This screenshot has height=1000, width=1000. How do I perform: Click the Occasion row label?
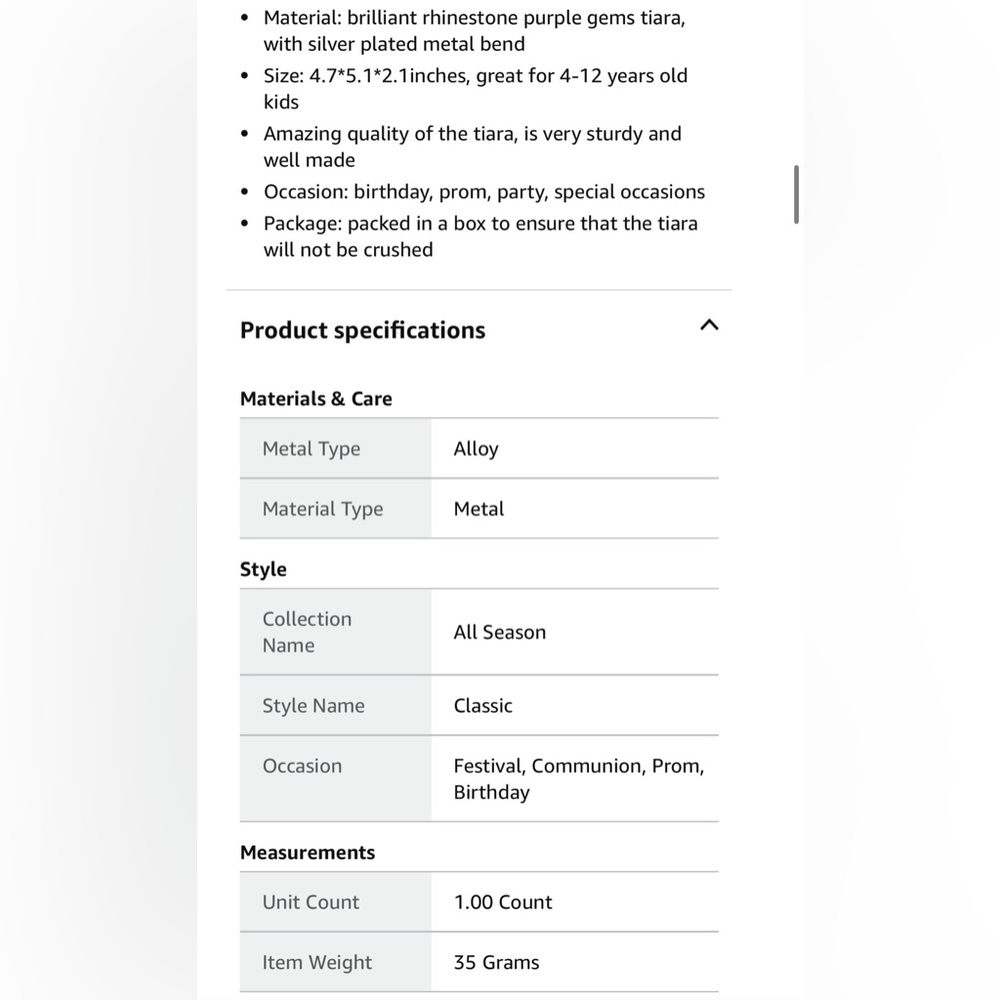tap(302, 765)
